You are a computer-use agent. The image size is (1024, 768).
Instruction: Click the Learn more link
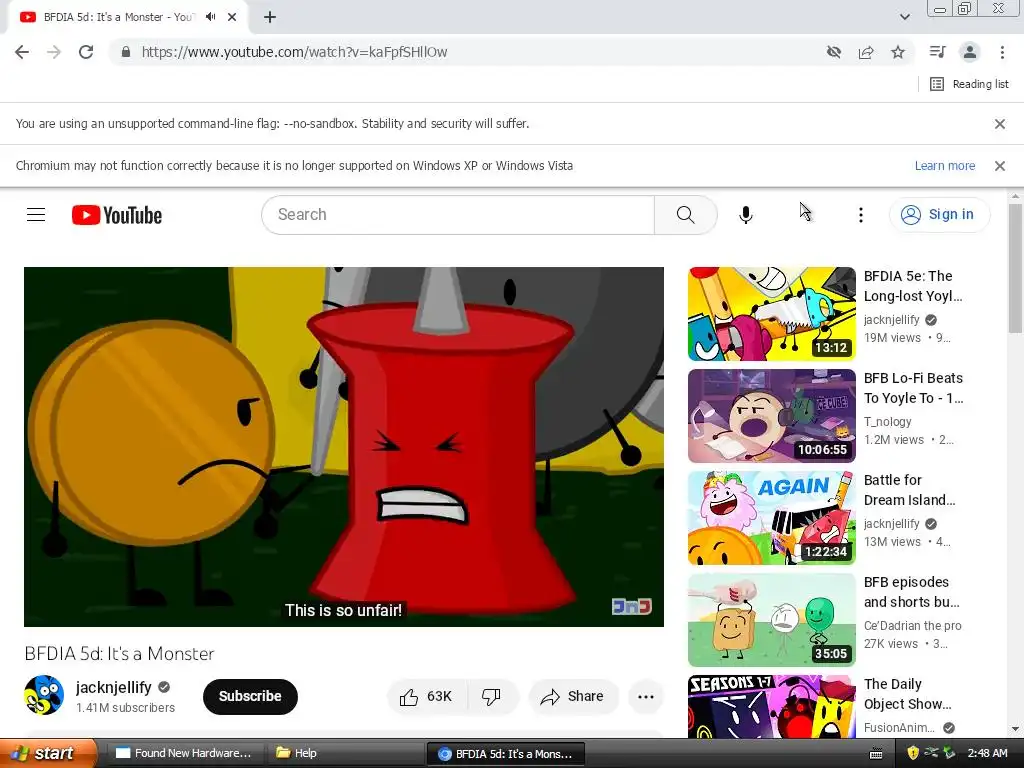[x=944, y=166]
